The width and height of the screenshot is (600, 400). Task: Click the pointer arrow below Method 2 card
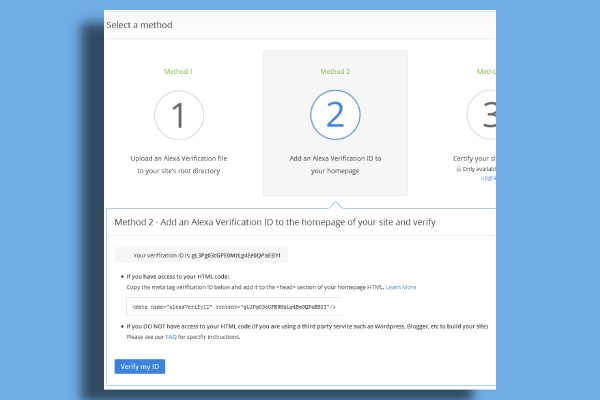[x=335, y=202]
